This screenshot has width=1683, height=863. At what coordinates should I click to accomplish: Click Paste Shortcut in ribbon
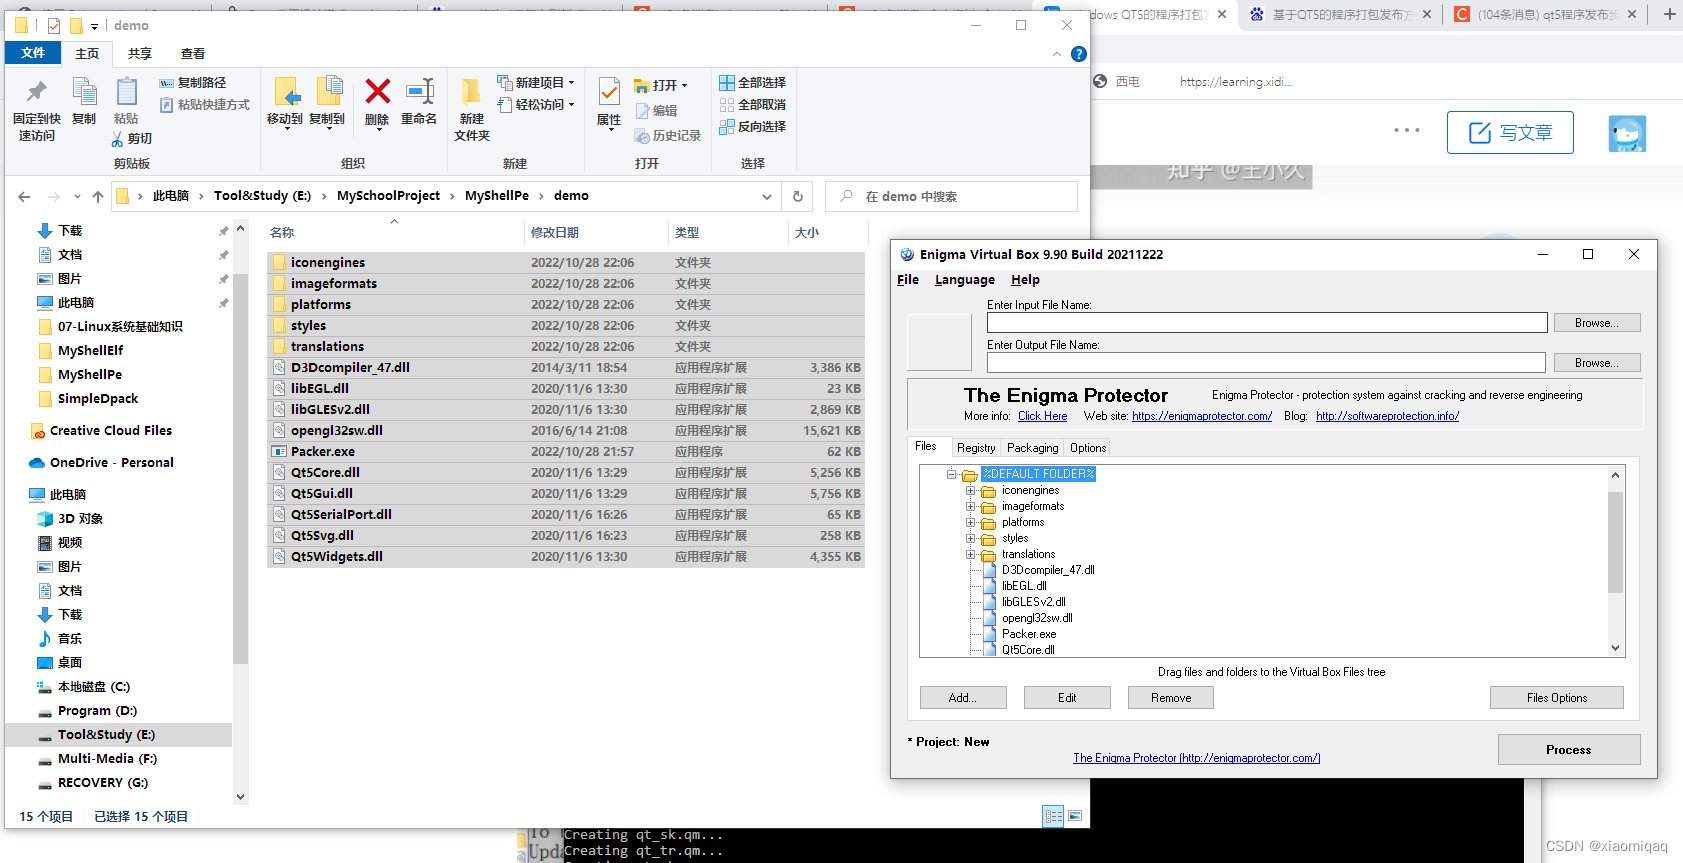[x=205, y=105]
